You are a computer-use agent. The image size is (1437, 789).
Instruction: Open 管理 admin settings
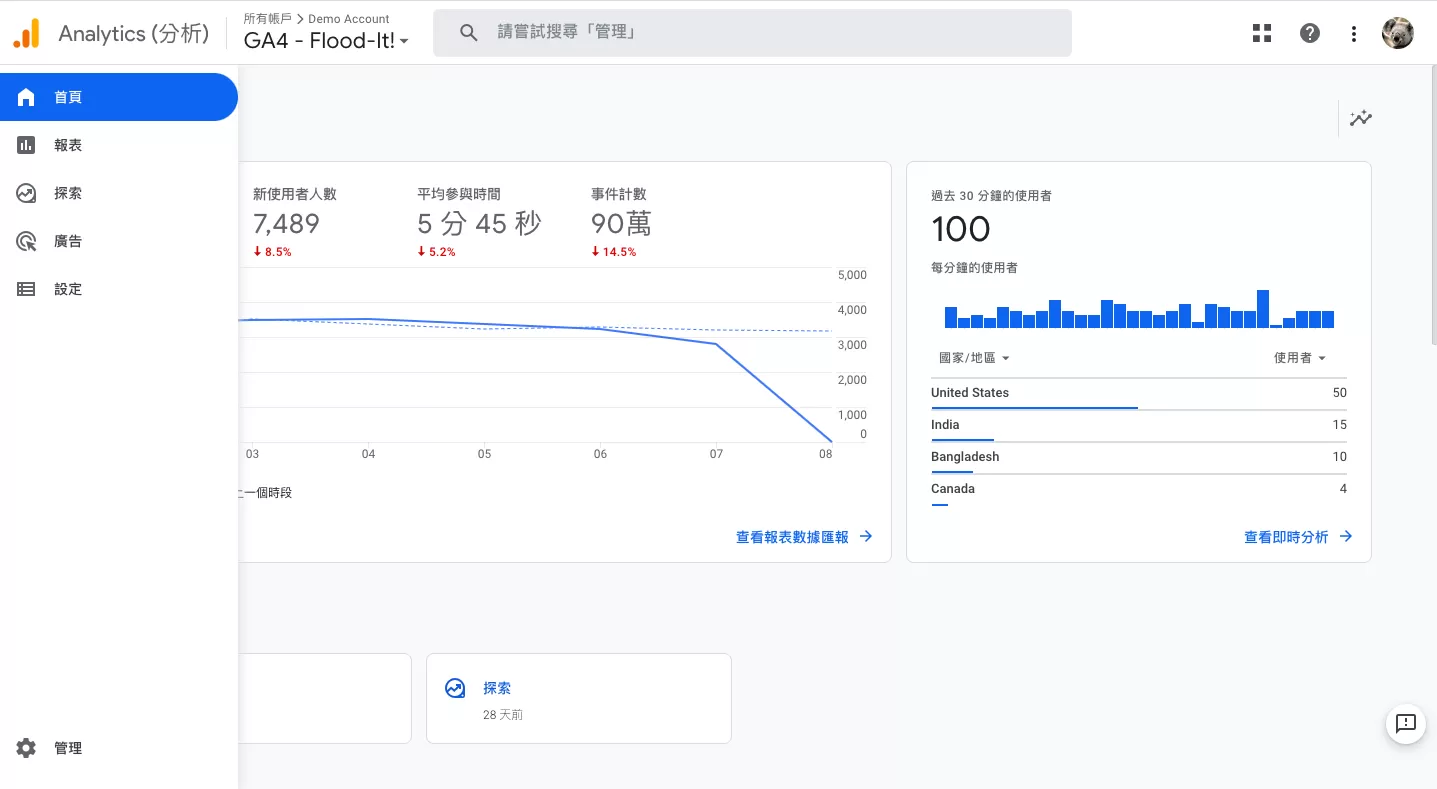click(x=118, y=748)
